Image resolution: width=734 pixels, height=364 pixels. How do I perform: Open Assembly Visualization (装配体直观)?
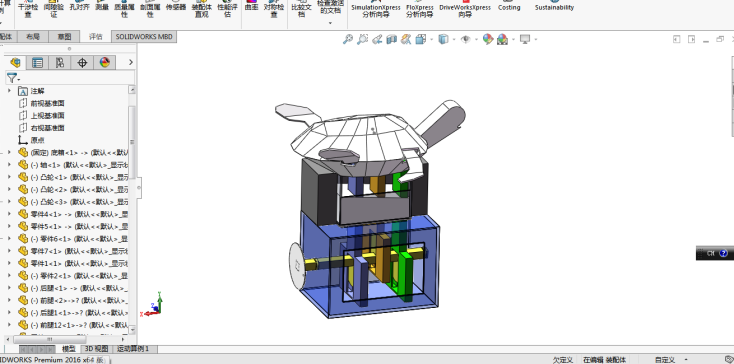[202, 10]
